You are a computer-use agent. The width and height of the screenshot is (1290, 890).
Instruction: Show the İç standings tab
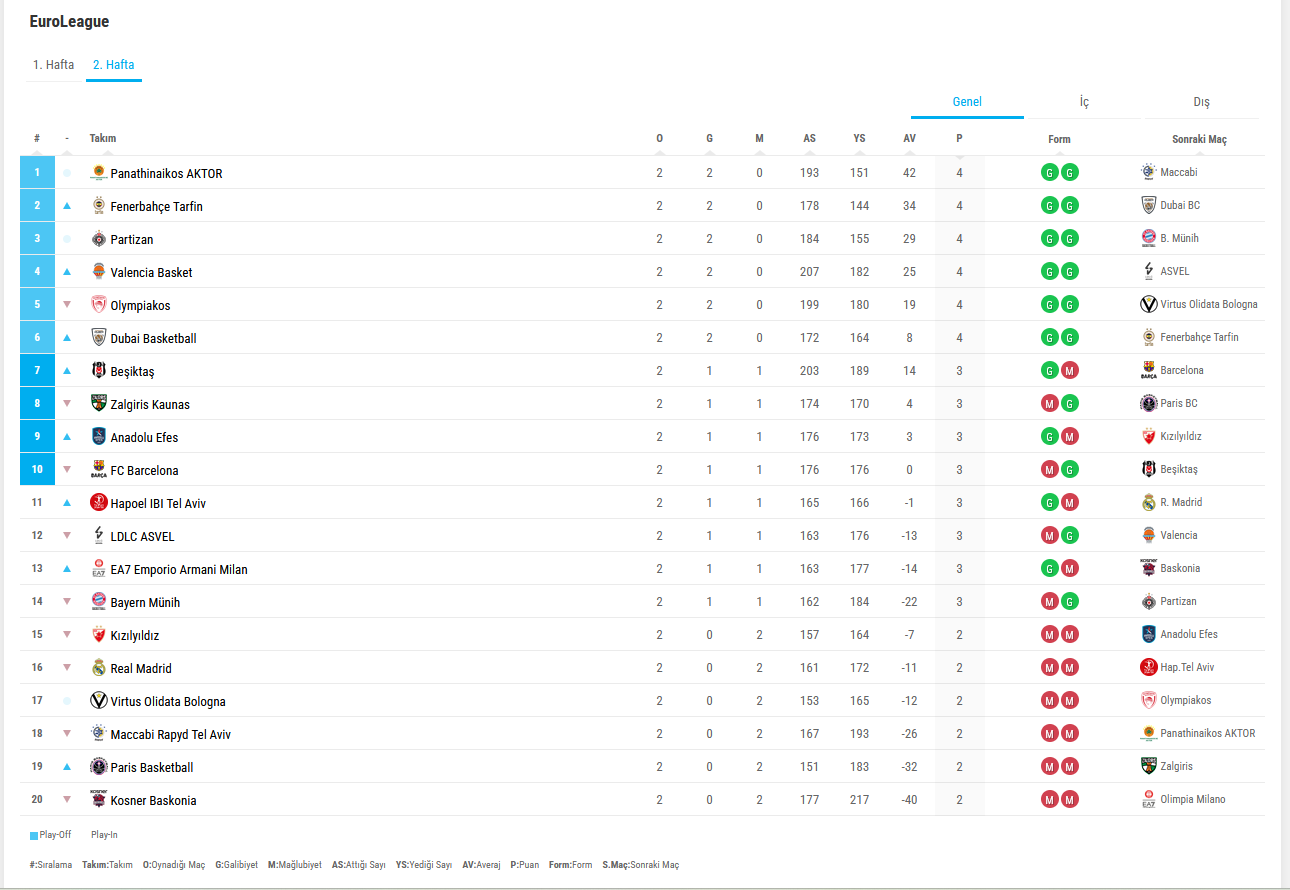[1084, 102]
